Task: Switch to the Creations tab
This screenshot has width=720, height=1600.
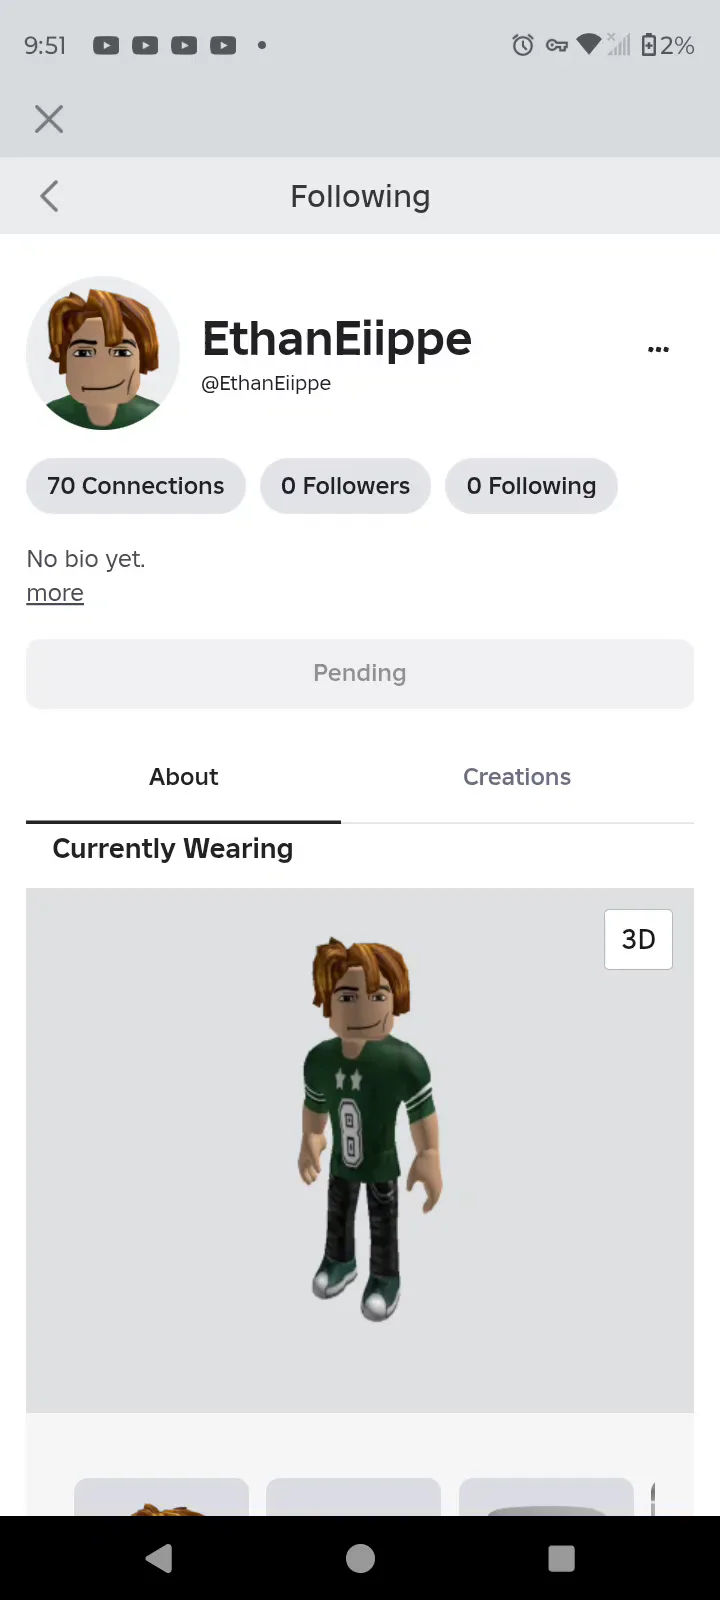Action: point(517,777)
